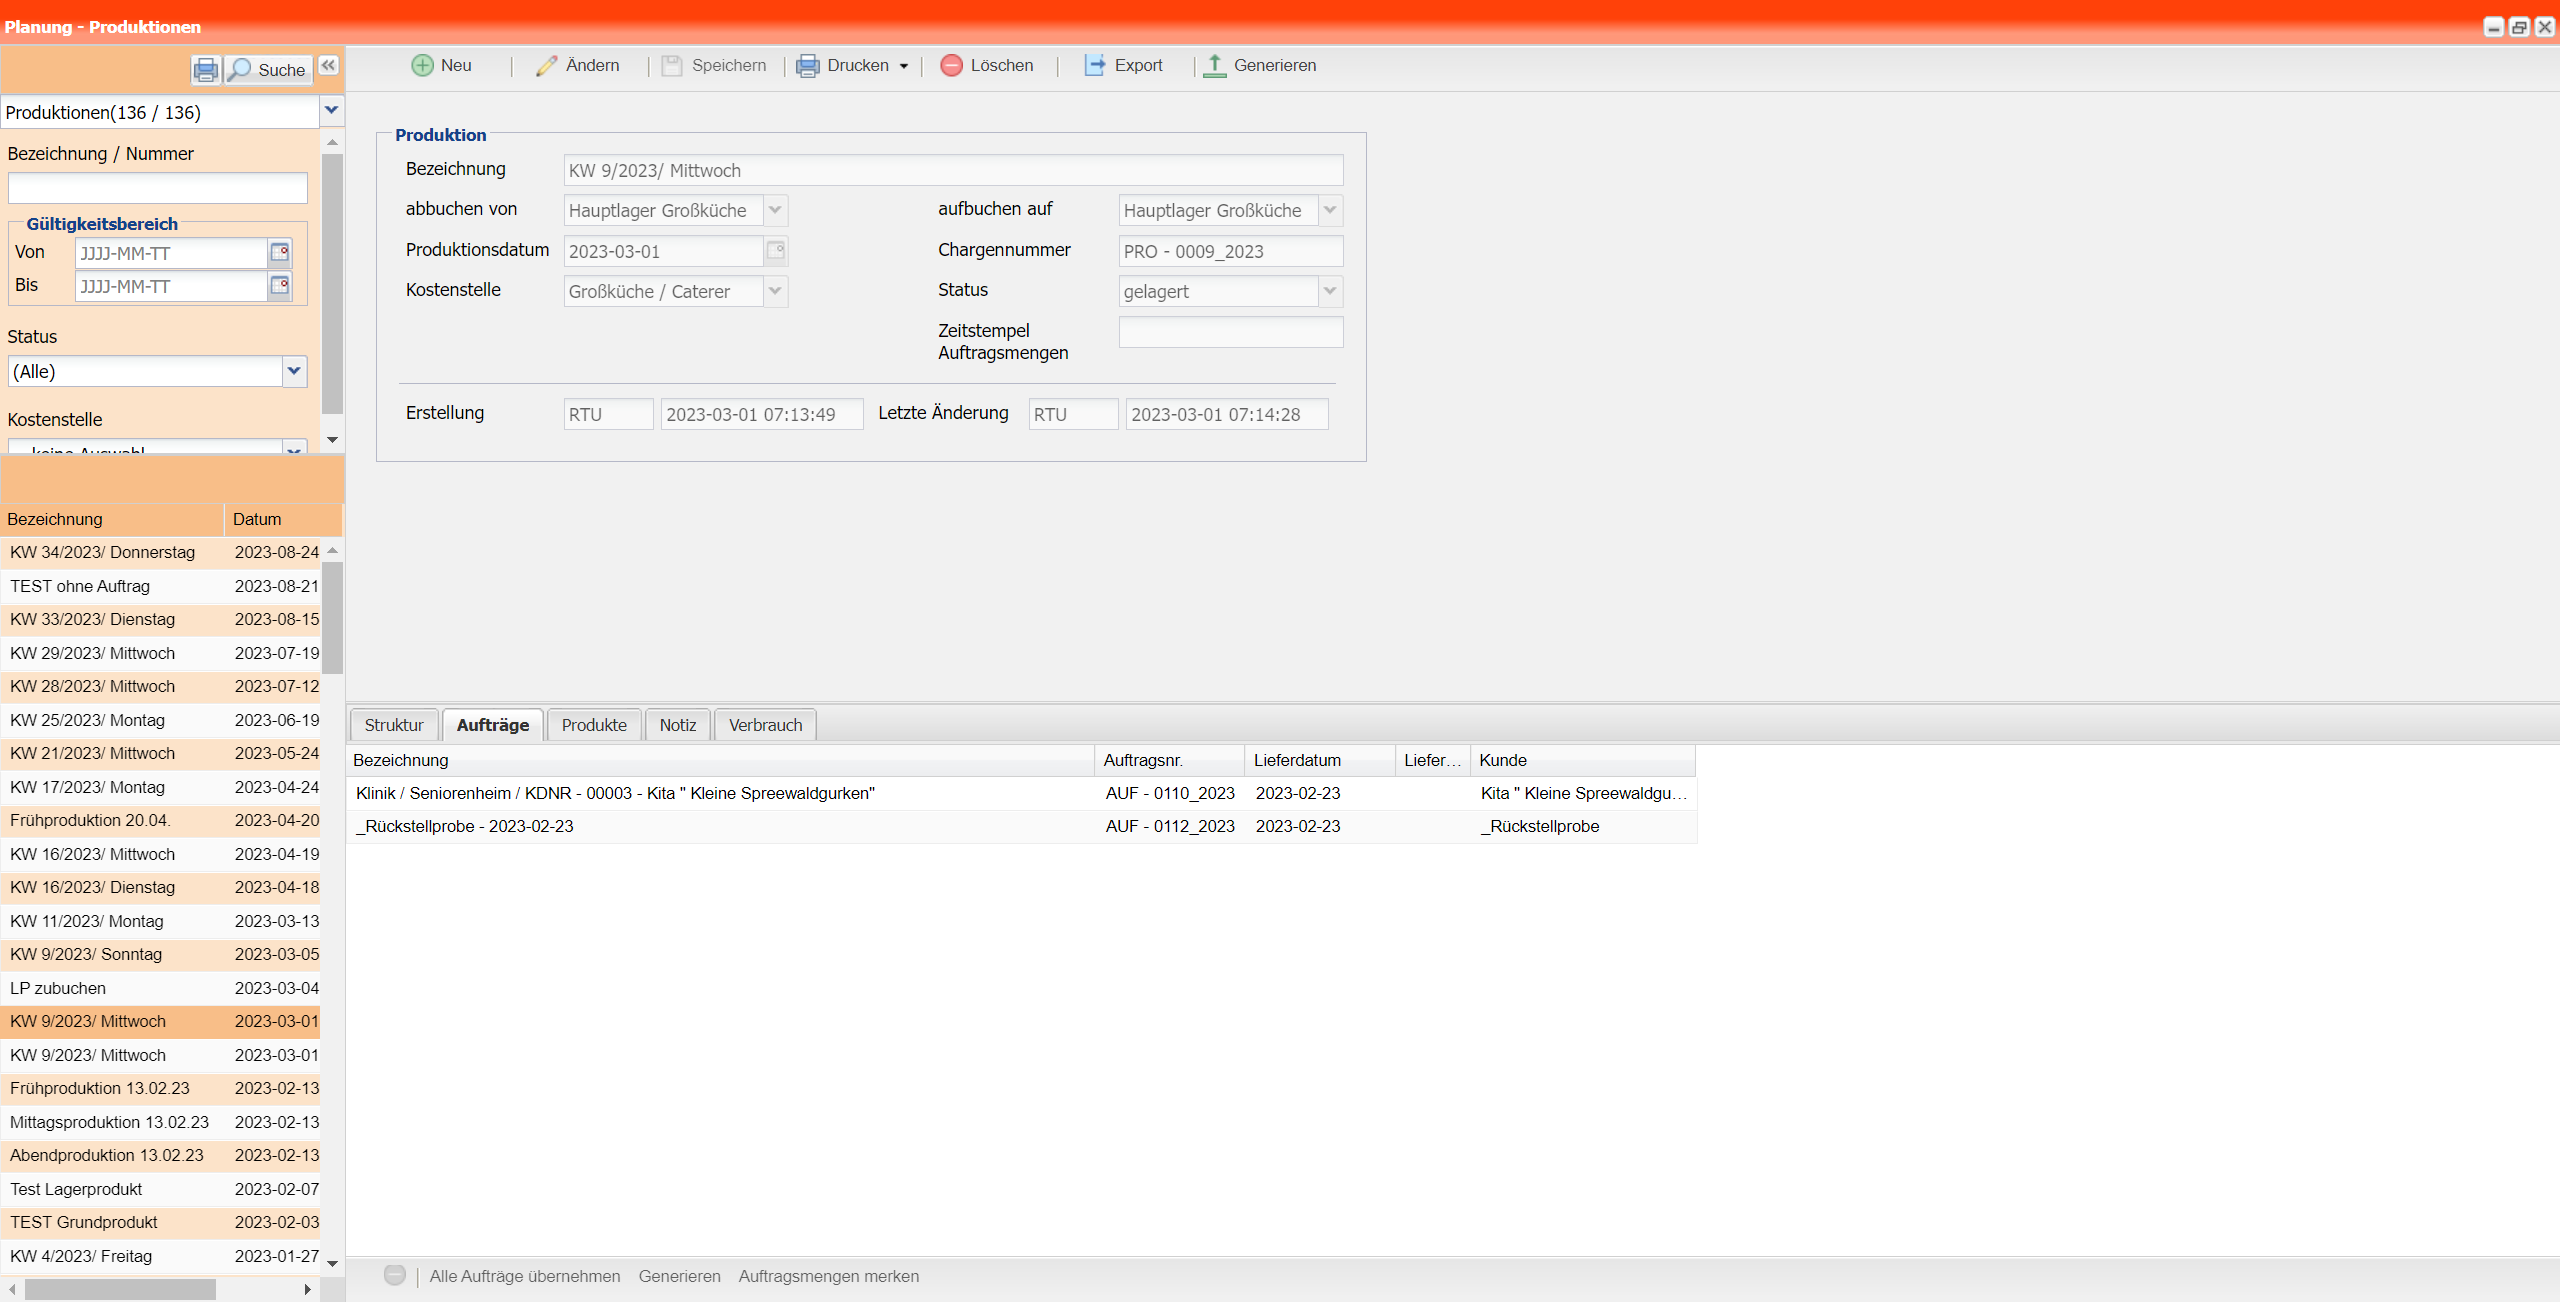
Task: Click the Ändern pencil icon
Action: 546,66
